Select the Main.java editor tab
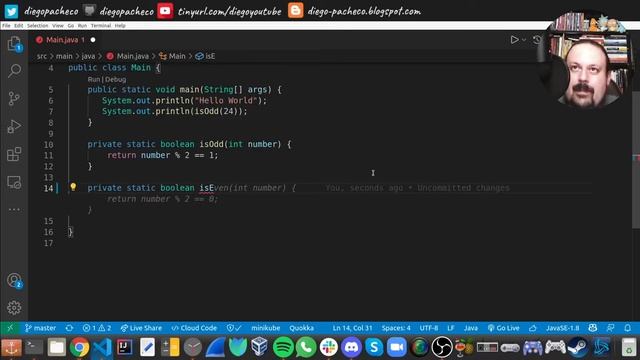Screen dimensions: 640x360 point(65,40)
